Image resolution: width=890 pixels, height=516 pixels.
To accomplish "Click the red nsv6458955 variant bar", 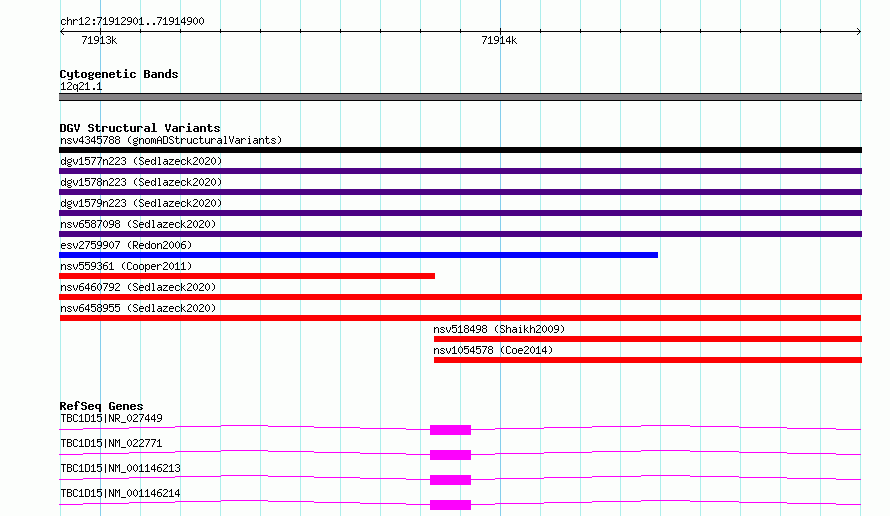I will point(460,318).
